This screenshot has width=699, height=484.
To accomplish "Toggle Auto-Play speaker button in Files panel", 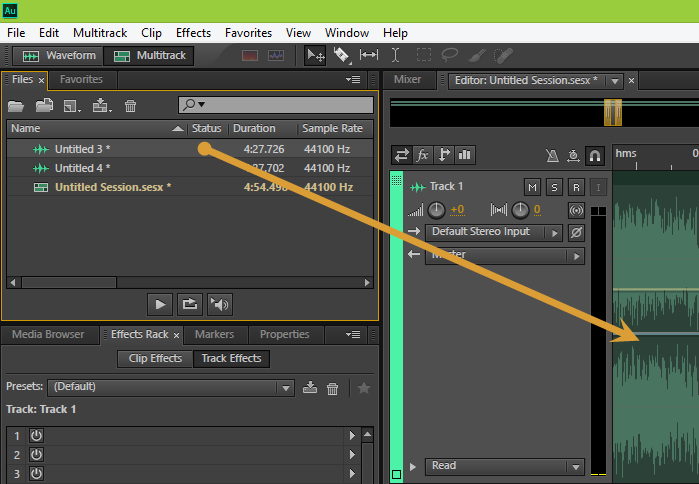I will [x=220, y=304].
